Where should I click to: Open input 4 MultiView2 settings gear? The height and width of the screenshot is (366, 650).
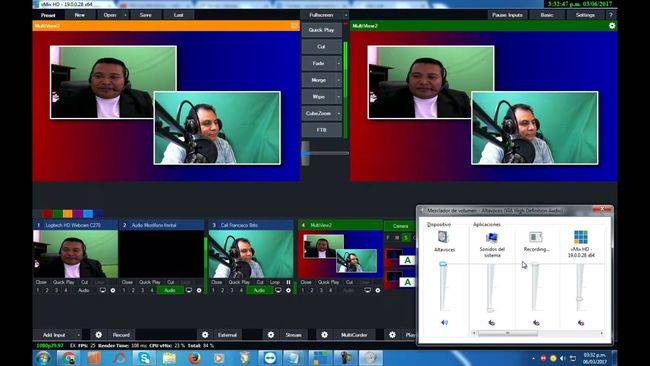tap(378, 290)
